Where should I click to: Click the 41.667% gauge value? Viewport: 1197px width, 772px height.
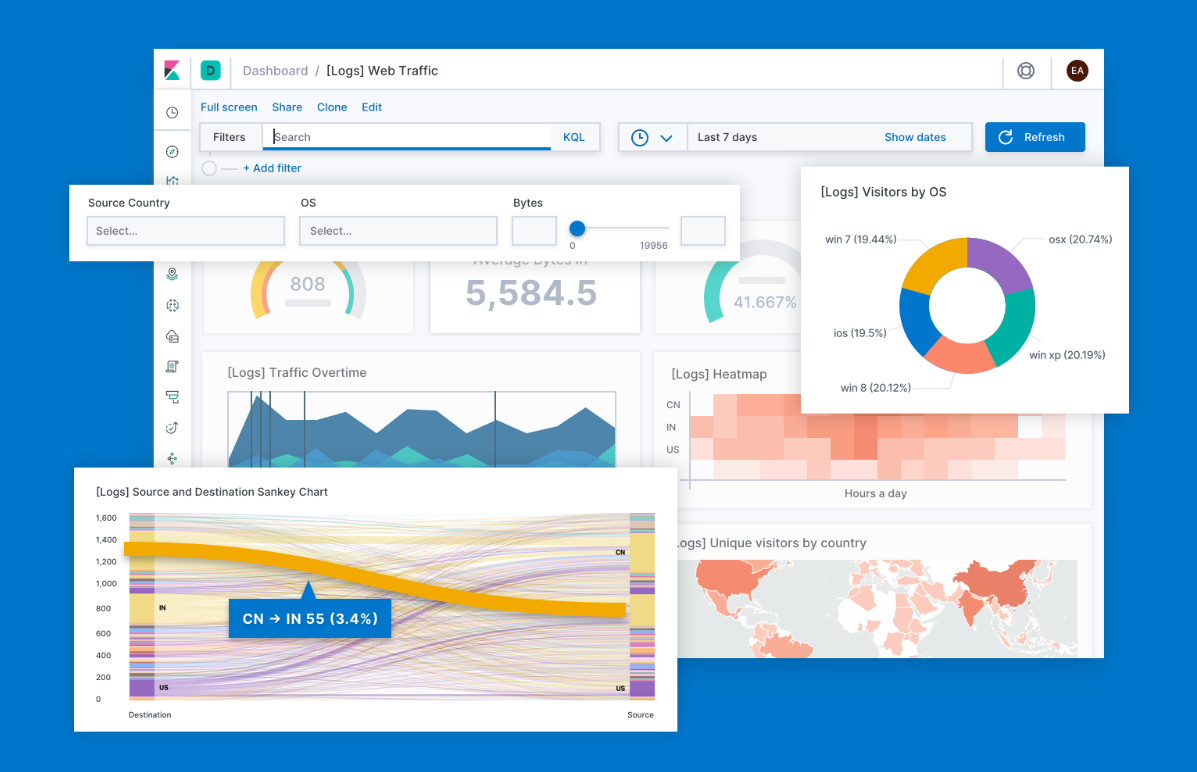[x=765, y=302]
